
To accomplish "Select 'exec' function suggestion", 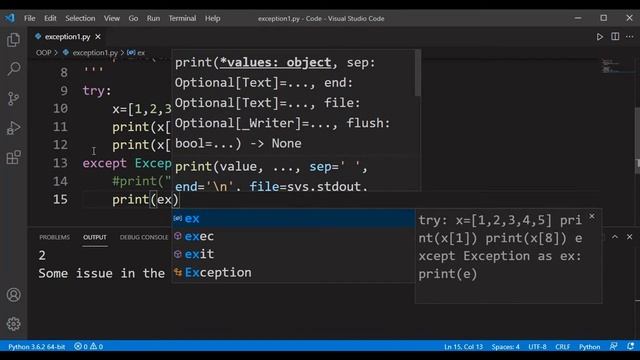I will [x=293, y=236].
